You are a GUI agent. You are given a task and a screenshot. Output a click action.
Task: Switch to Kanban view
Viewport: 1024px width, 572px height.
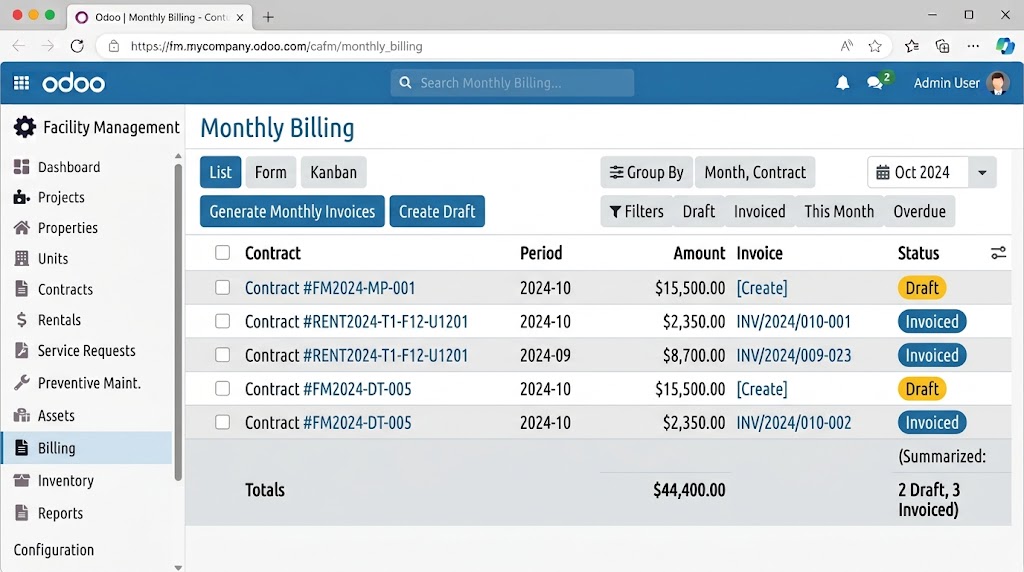click(x=334, y=172)
